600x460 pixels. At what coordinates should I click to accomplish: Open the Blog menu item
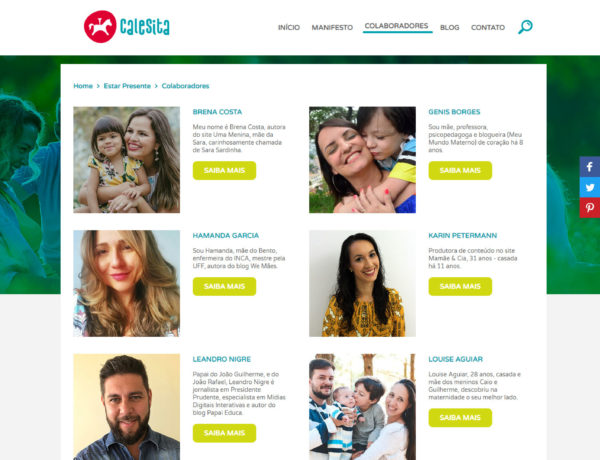click(450, 28)
